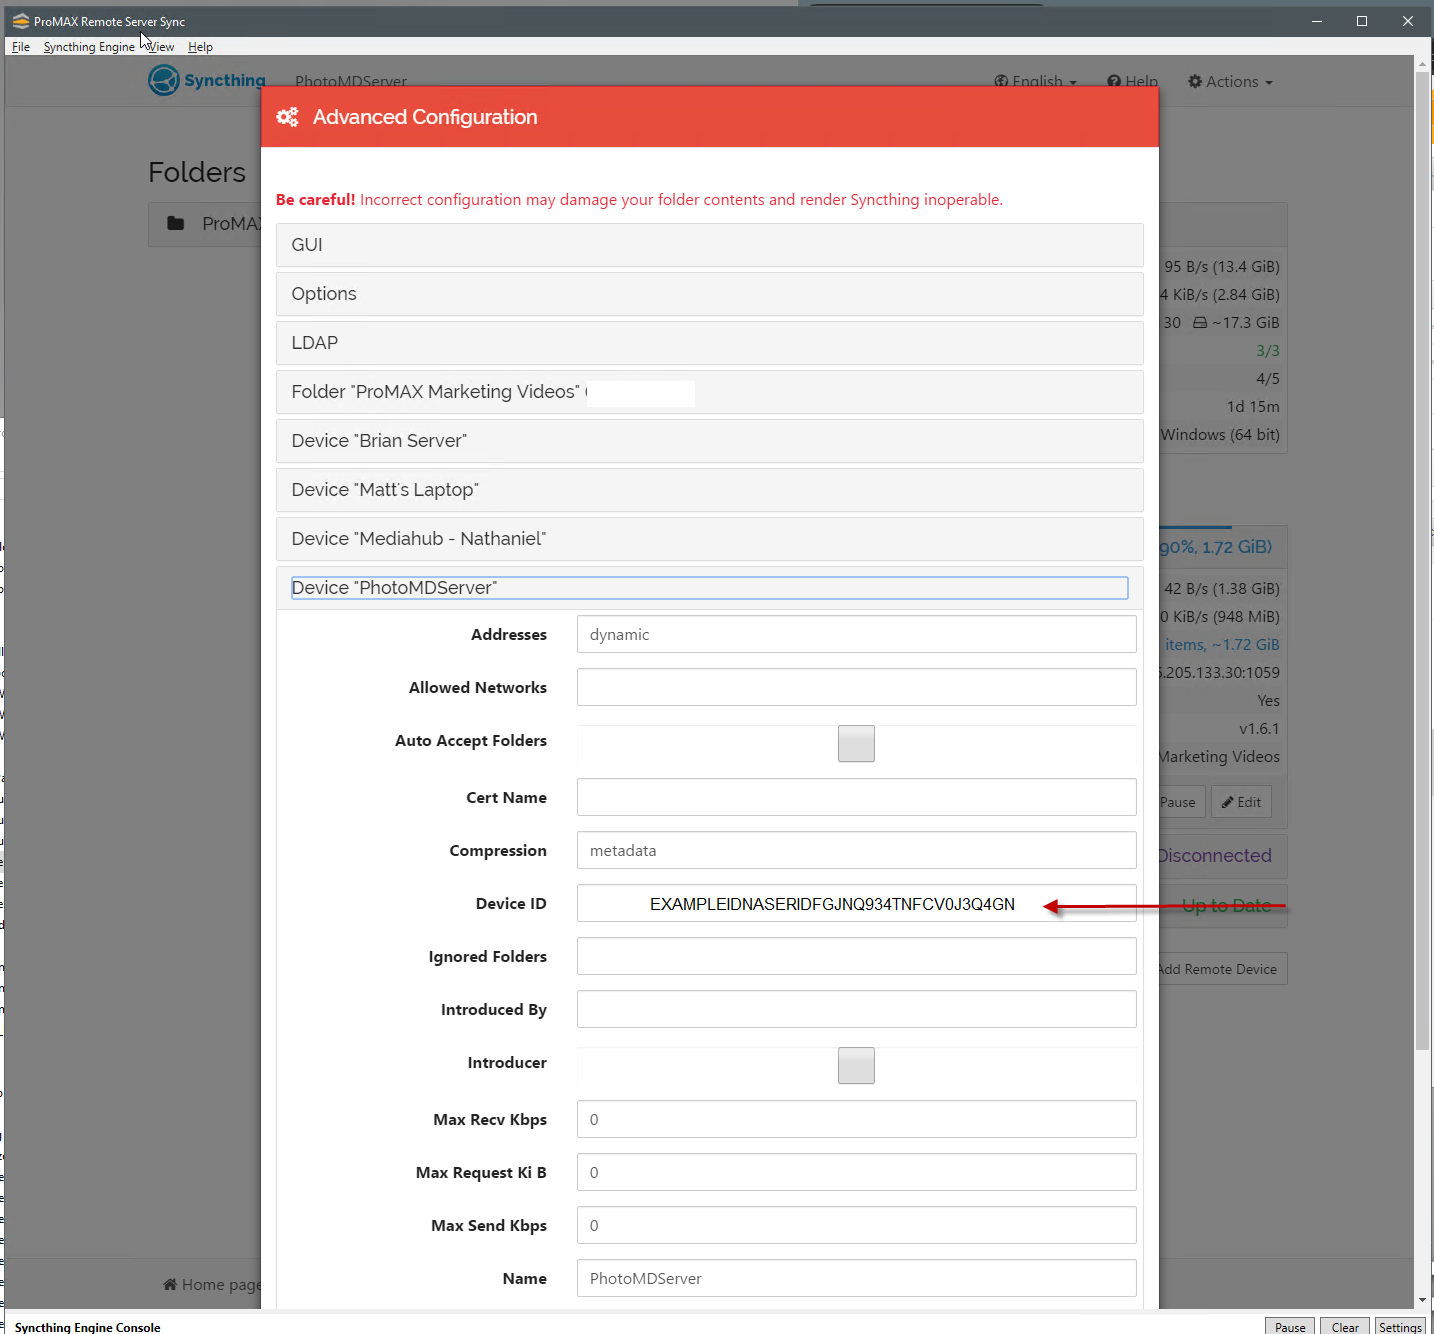Click the "items, ~1.72 GiB" link
Viewport: 1434px width, 1334px height.
(1222, 645)
